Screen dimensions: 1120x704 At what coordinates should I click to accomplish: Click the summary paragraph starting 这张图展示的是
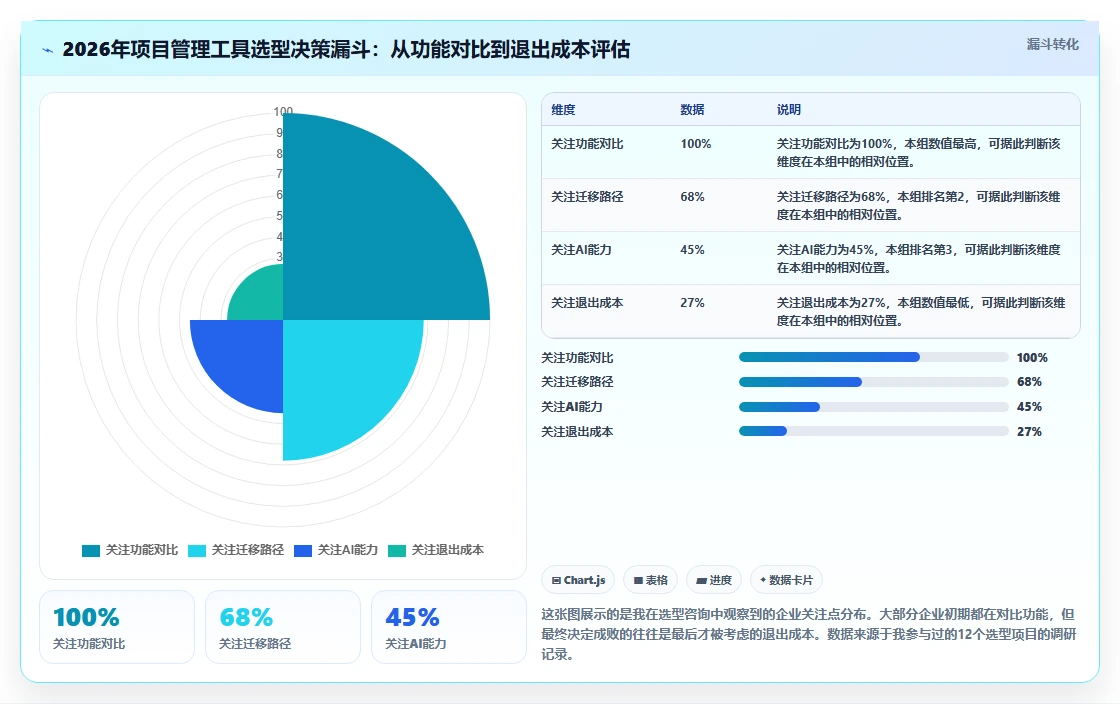[809, 634]
